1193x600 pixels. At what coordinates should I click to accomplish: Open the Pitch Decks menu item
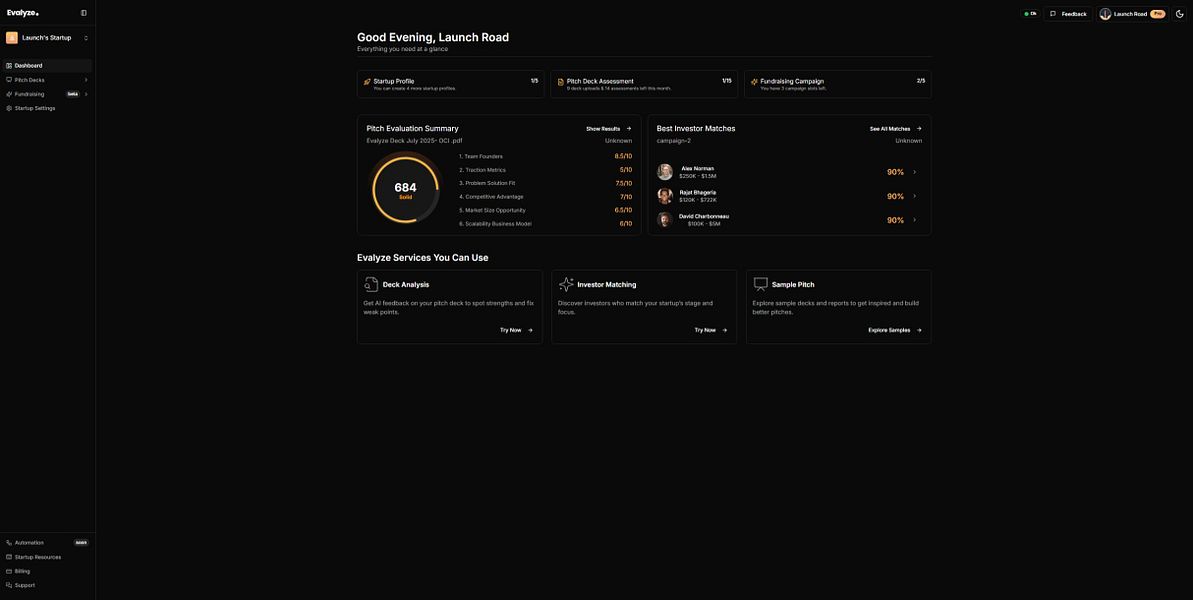coord(47,80)
